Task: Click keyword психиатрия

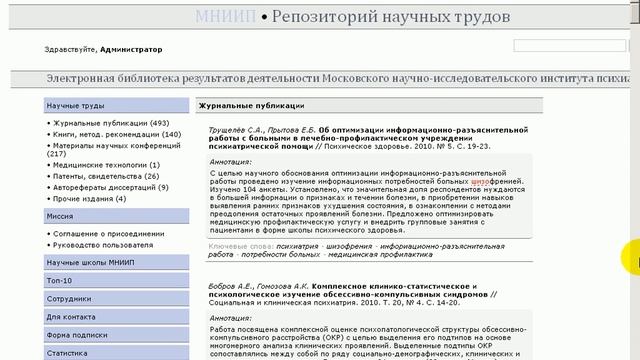Action: (297, 246)
